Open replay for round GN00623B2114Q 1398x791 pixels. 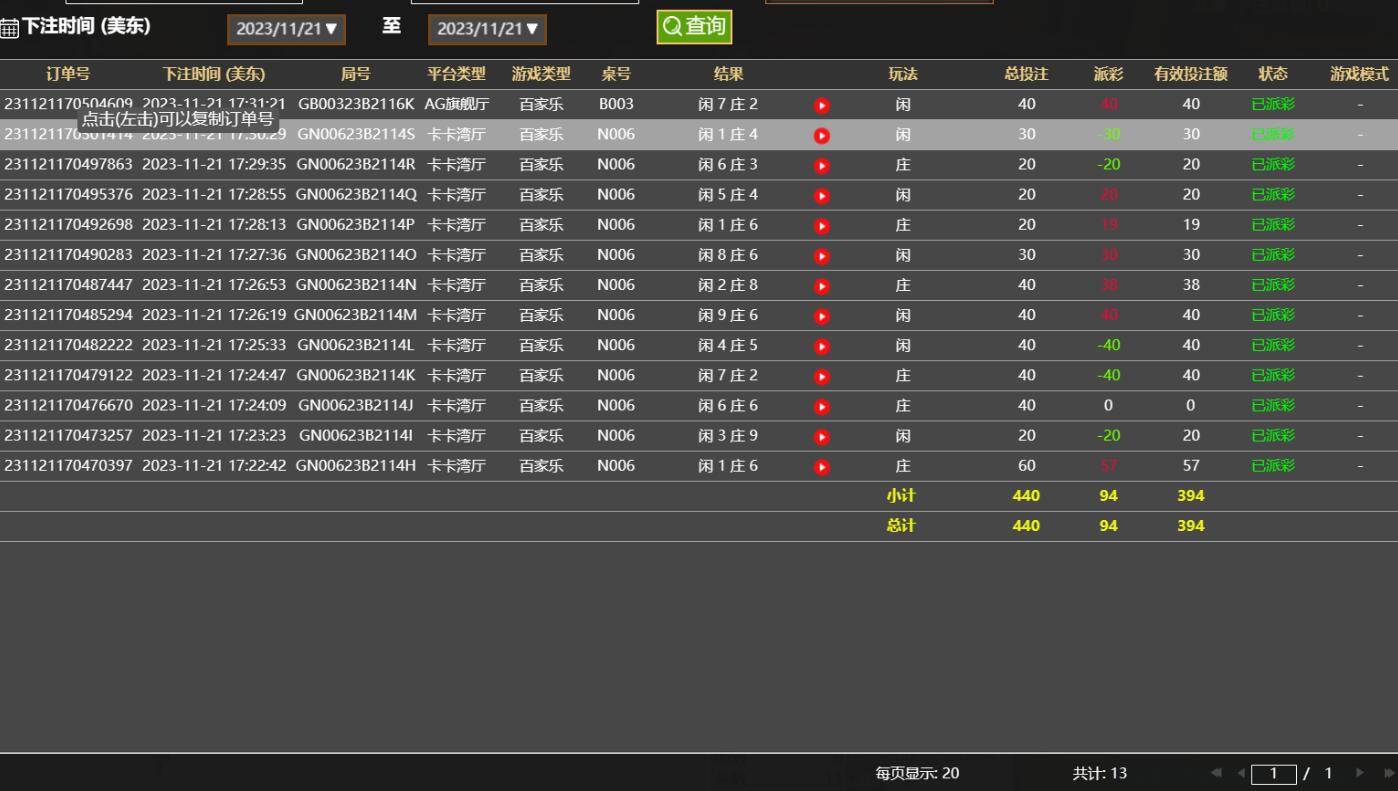point(821,195)
